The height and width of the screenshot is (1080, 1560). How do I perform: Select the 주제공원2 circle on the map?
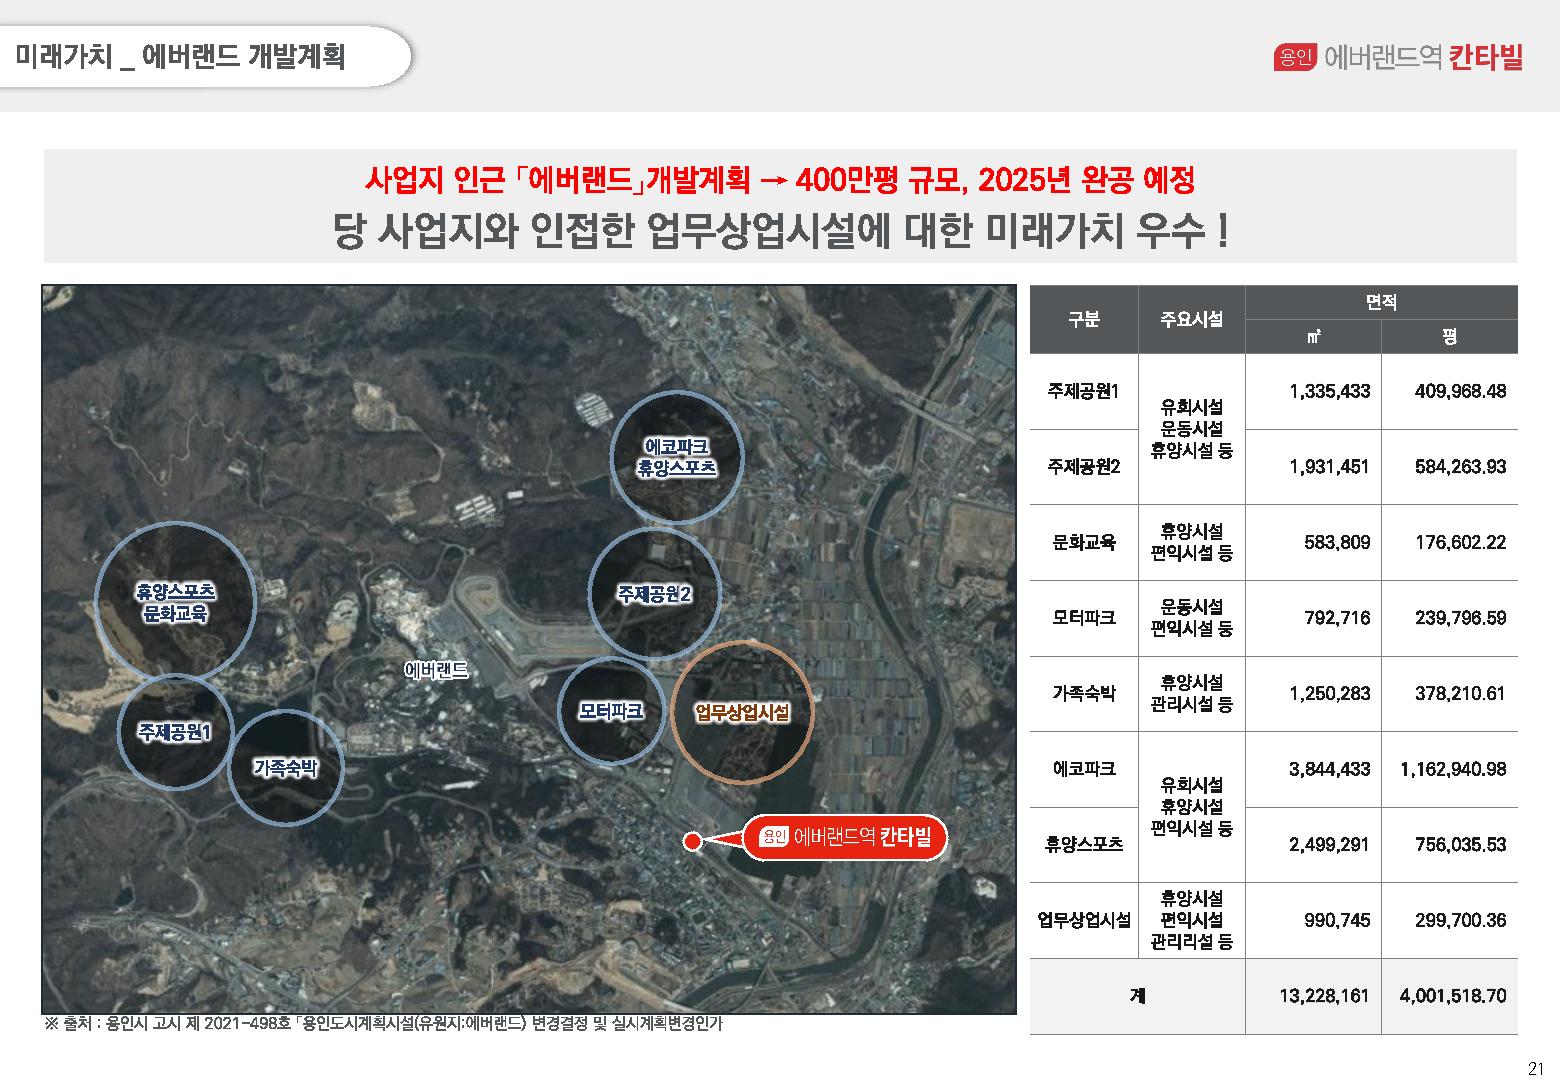pos(654,594)
